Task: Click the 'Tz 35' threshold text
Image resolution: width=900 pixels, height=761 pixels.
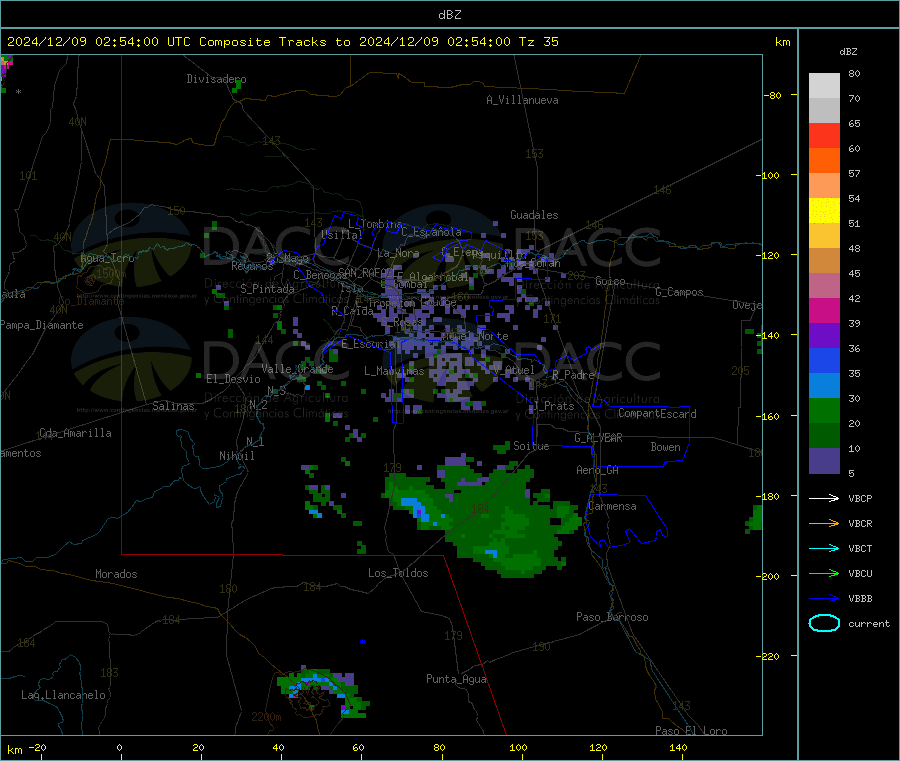Action: coord(538,42)
